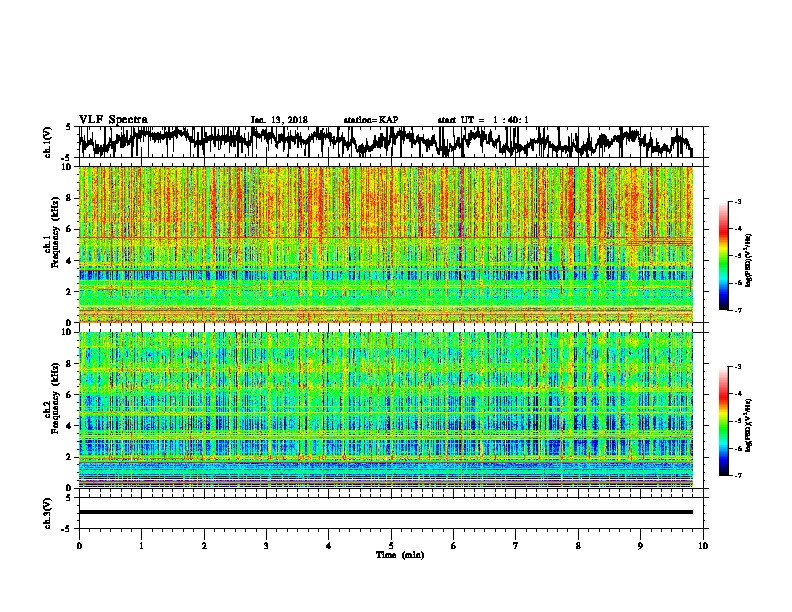This screenshot has width=792, height=612.
Task: Click the ch.2 color bar log(PSD) label
Action: coord(748,426)
